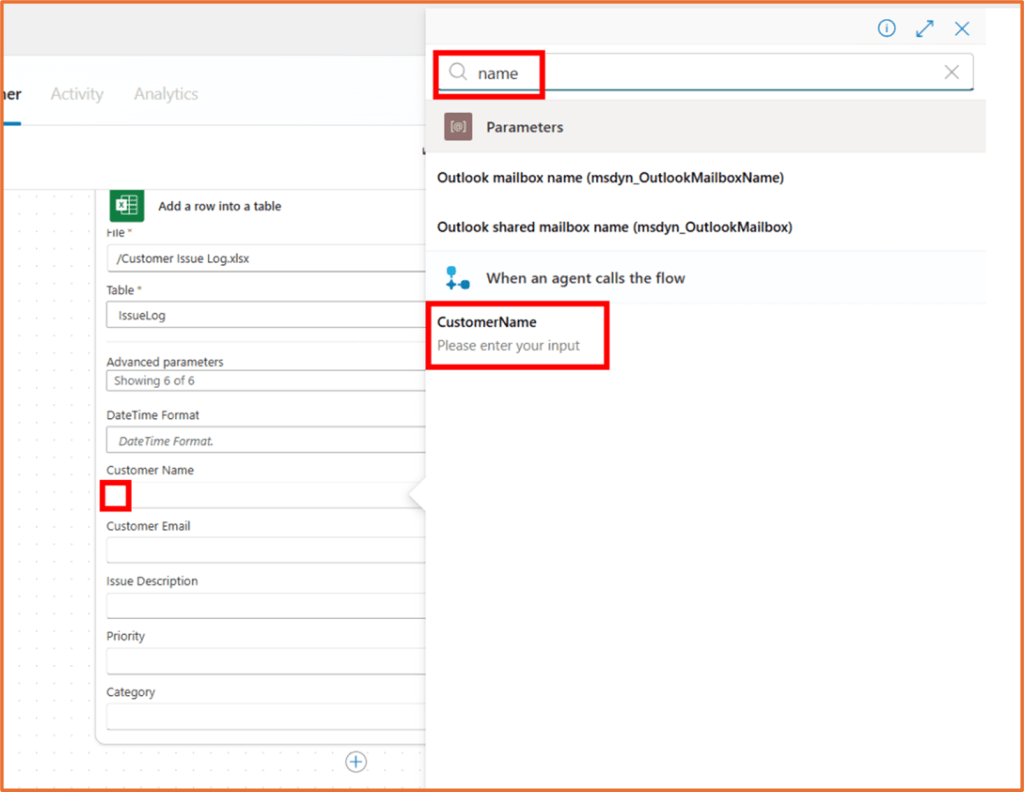Image resolution: width=1024 pixels, height=792 pixels.
Task: Click the Customer Email input field
Action: tap(265, 550)
